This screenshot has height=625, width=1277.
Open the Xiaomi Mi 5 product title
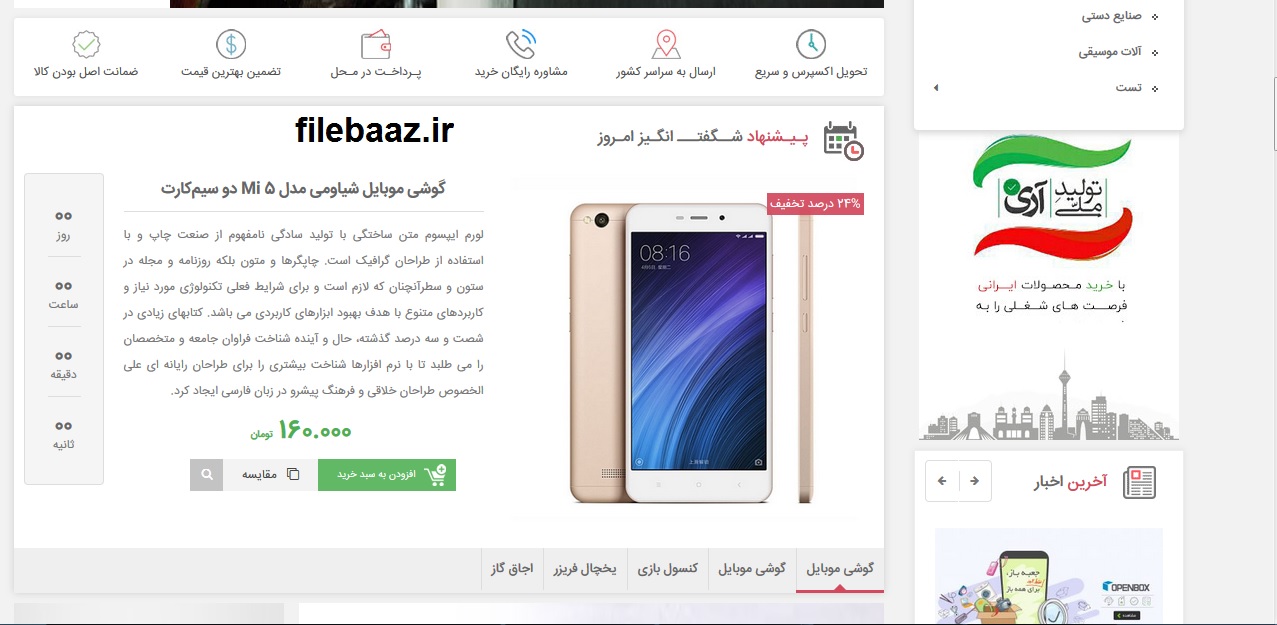click(x=303, y=189)
